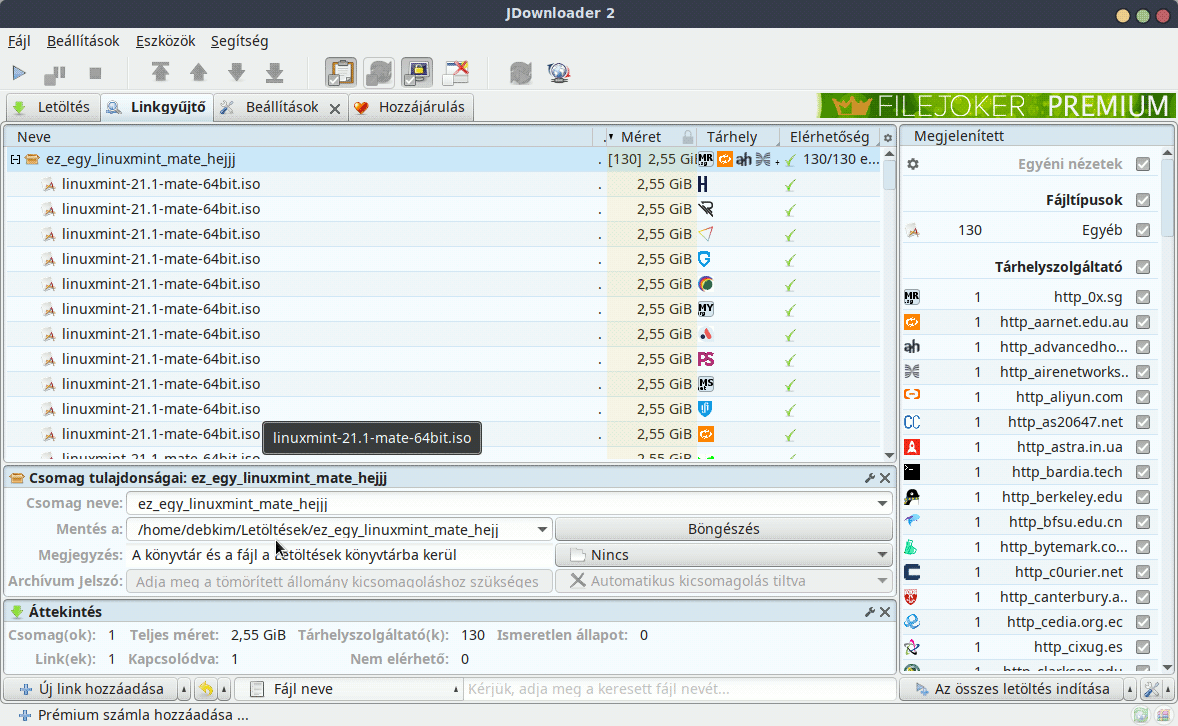Uncheck the http_aarnet.edu.au checkbox
The height and width of the screenshot is (726, 1178).
point(1143,322)
